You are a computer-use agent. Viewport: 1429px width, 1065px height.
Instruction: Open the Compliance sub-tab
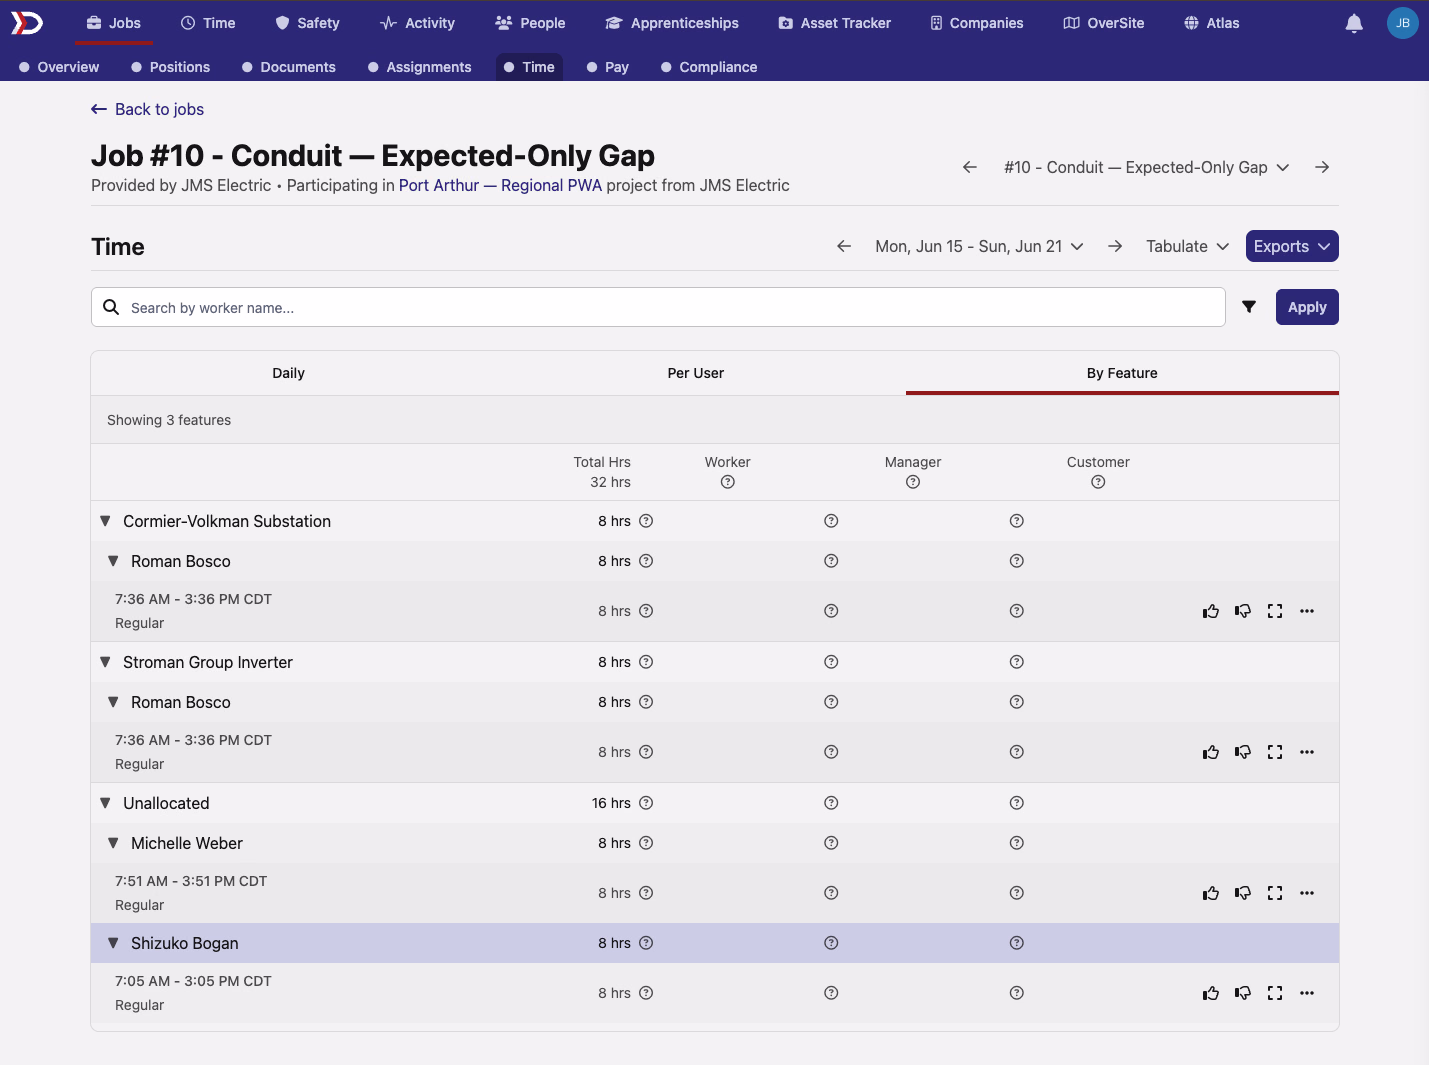click(x=709, y=67)
